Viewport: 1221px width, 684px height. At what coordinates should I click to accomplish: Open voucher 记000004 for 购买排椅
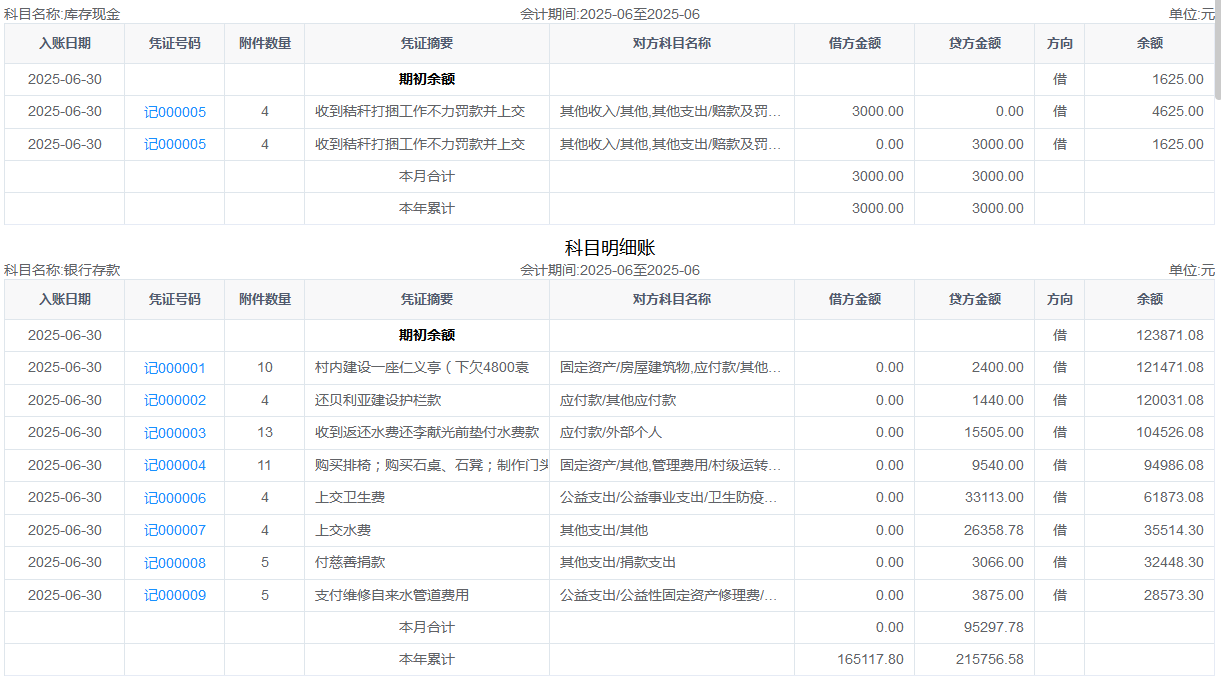[174, 465]
